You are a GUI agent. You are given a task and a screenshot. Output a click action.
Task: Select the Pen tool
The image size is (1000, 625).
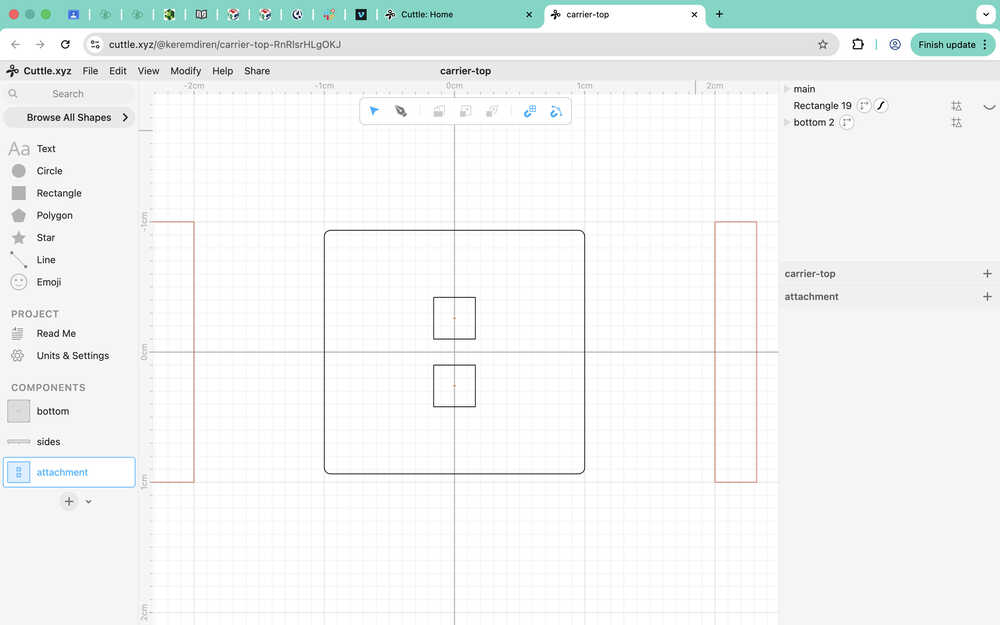[401, 111]
